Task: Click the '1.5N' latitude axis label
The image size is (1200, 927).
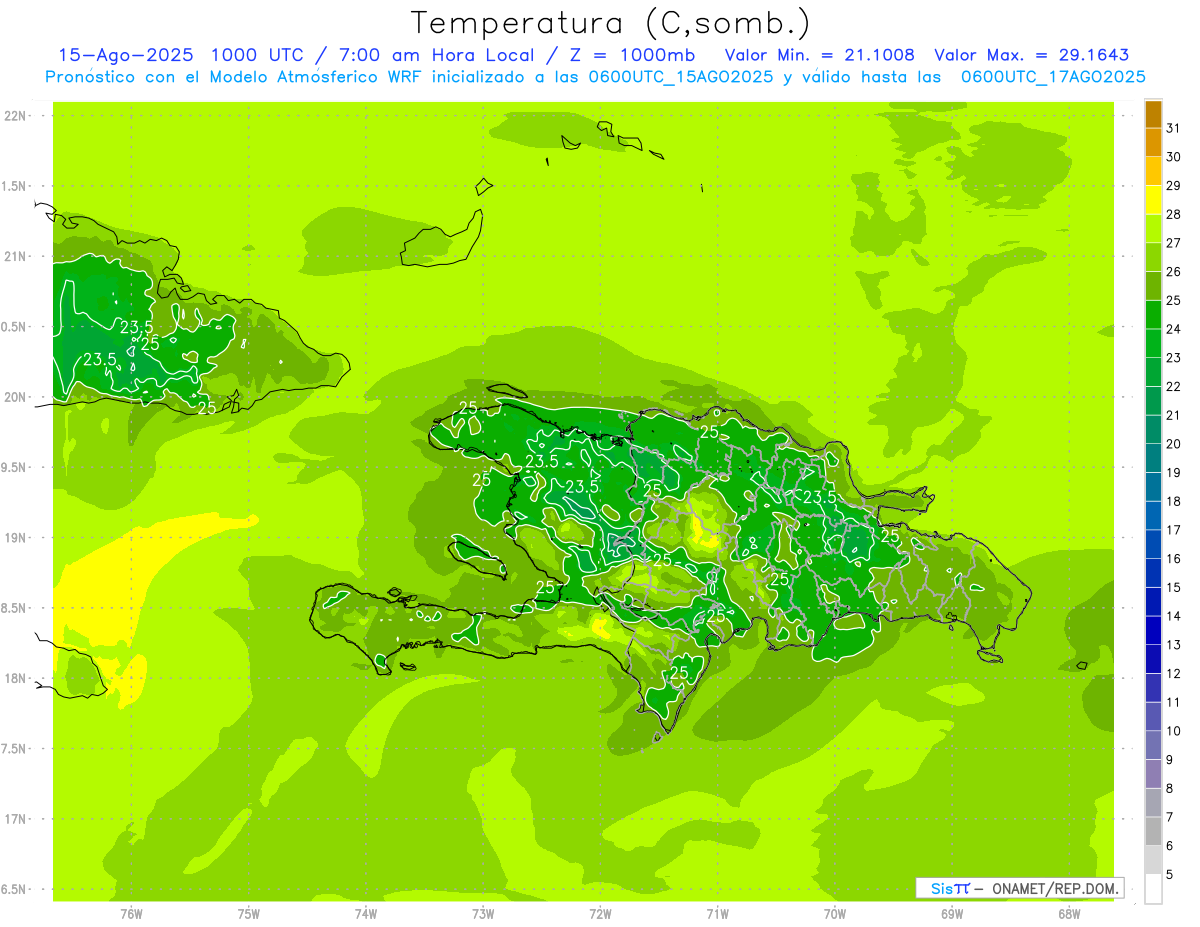Action: (15, 186)
